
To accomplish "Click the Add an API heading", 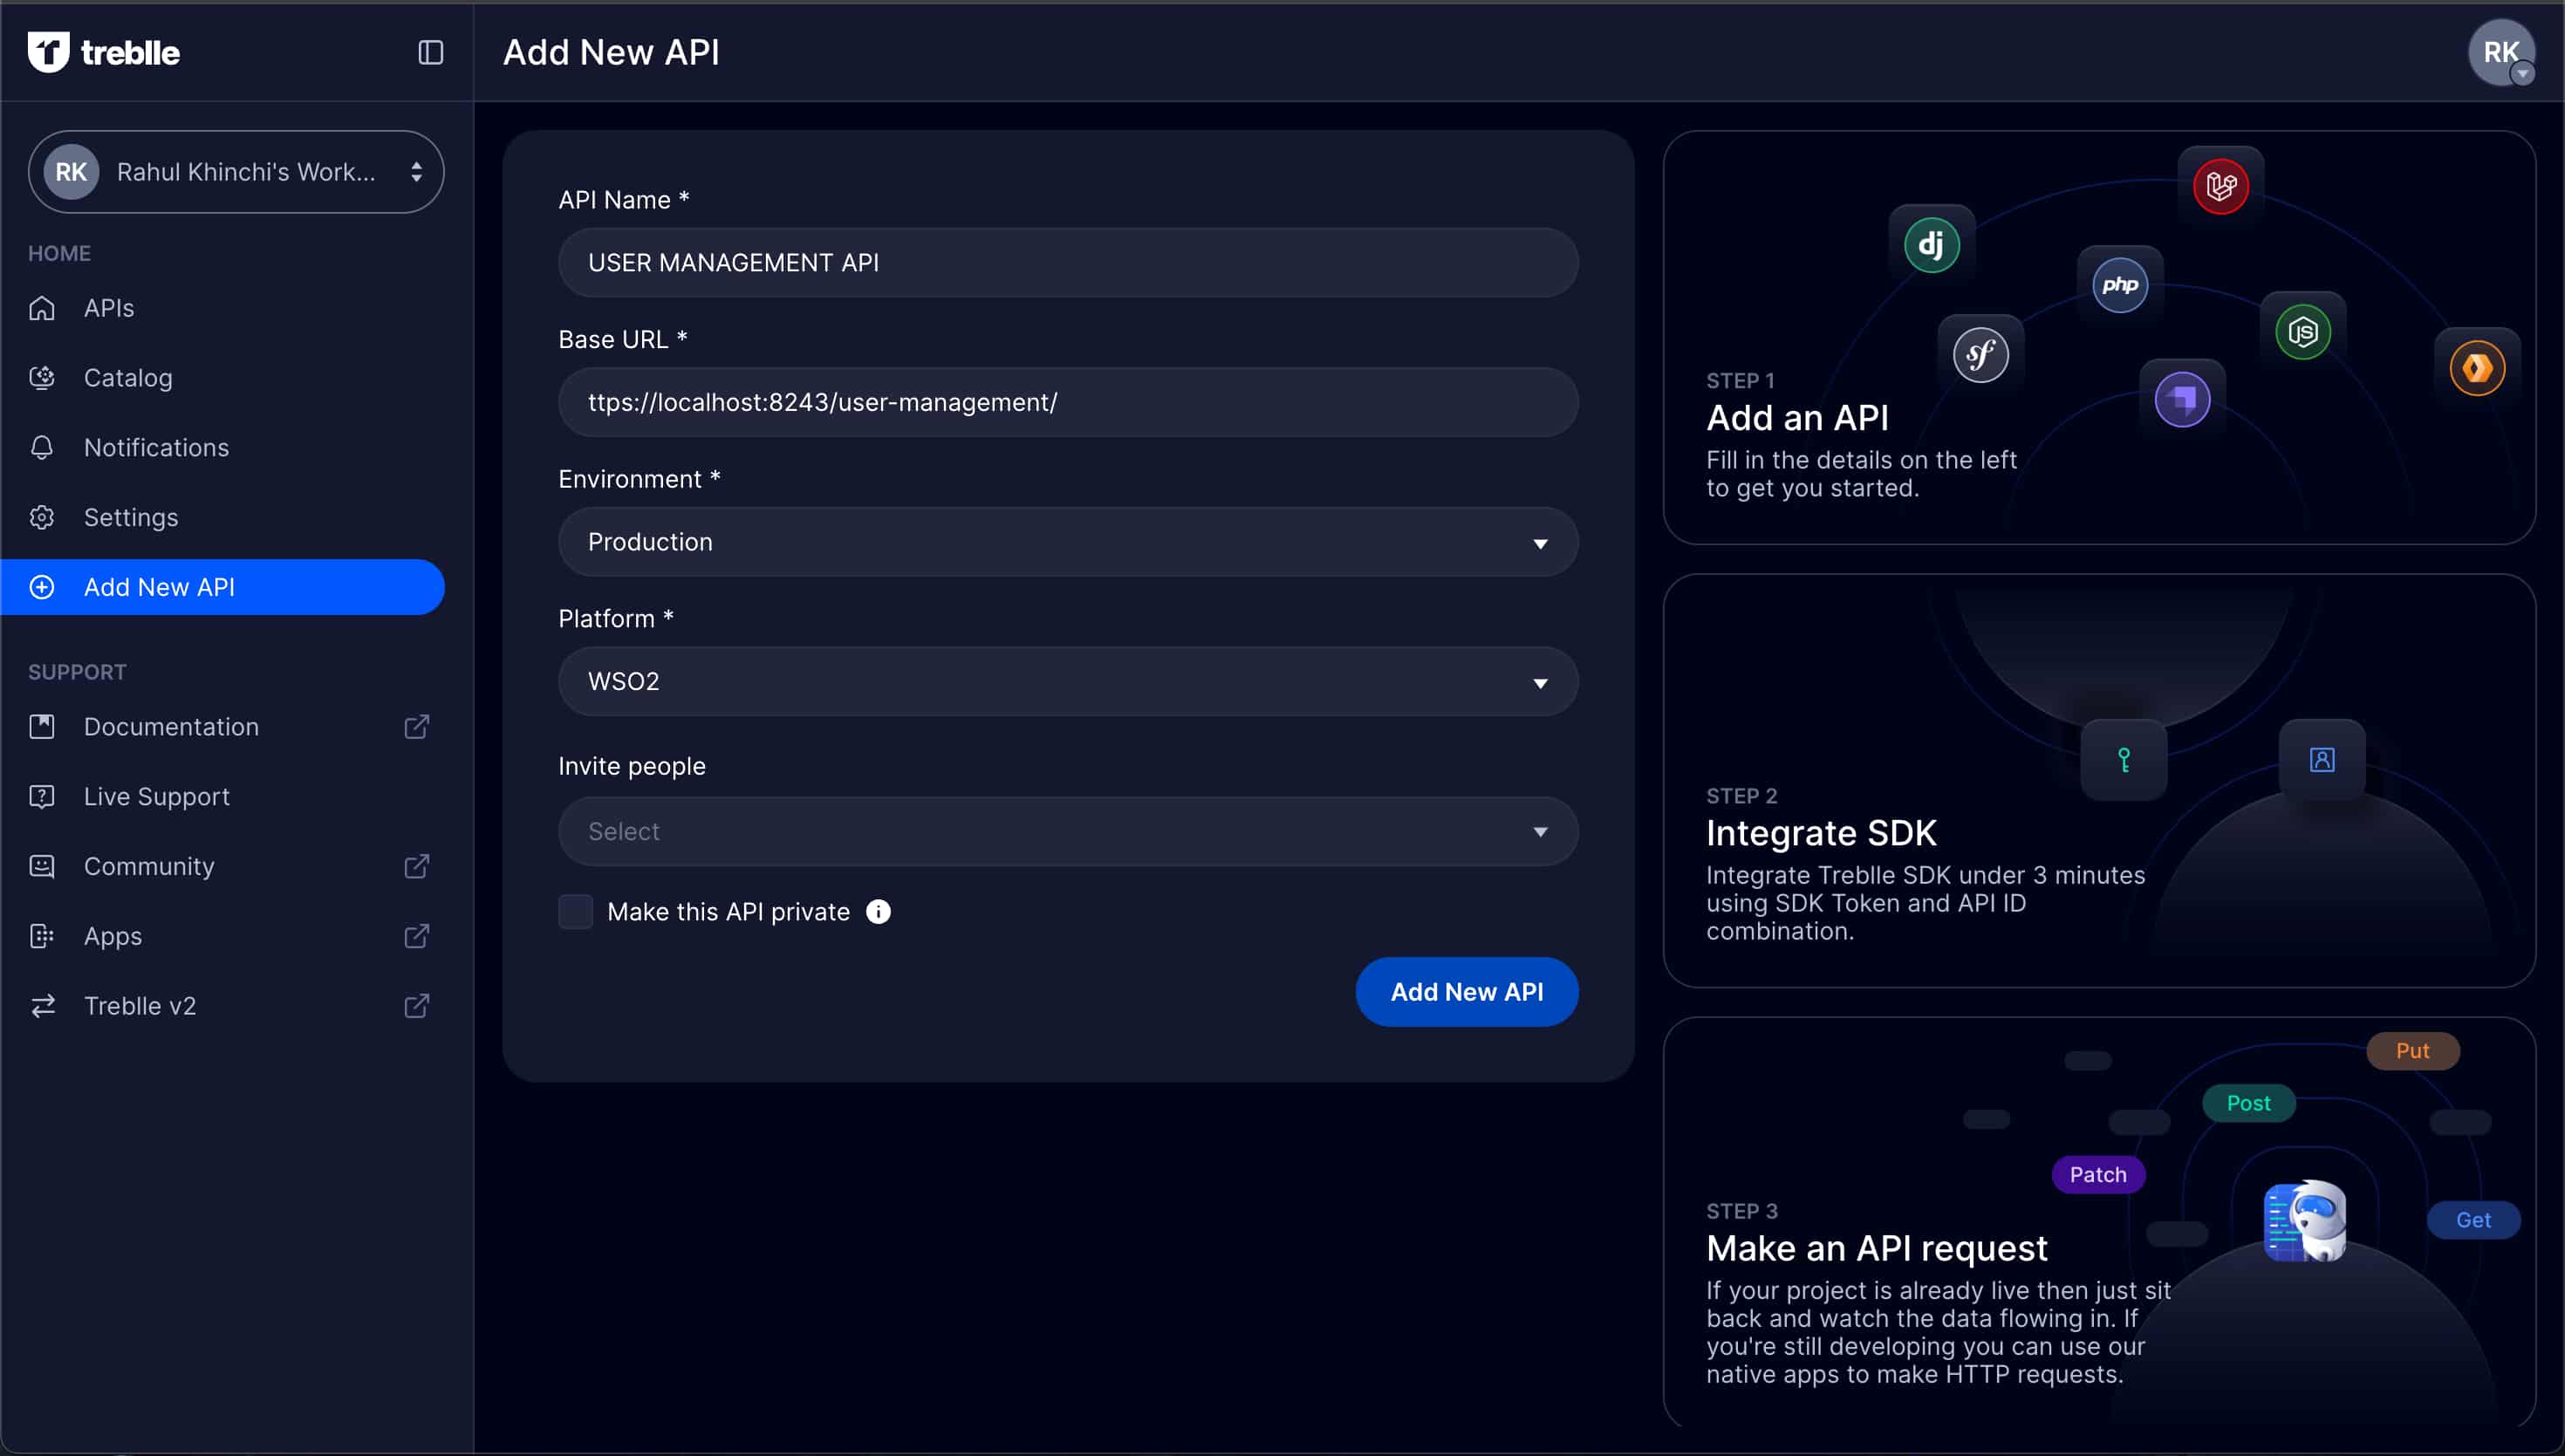I will coord(1797,418).
